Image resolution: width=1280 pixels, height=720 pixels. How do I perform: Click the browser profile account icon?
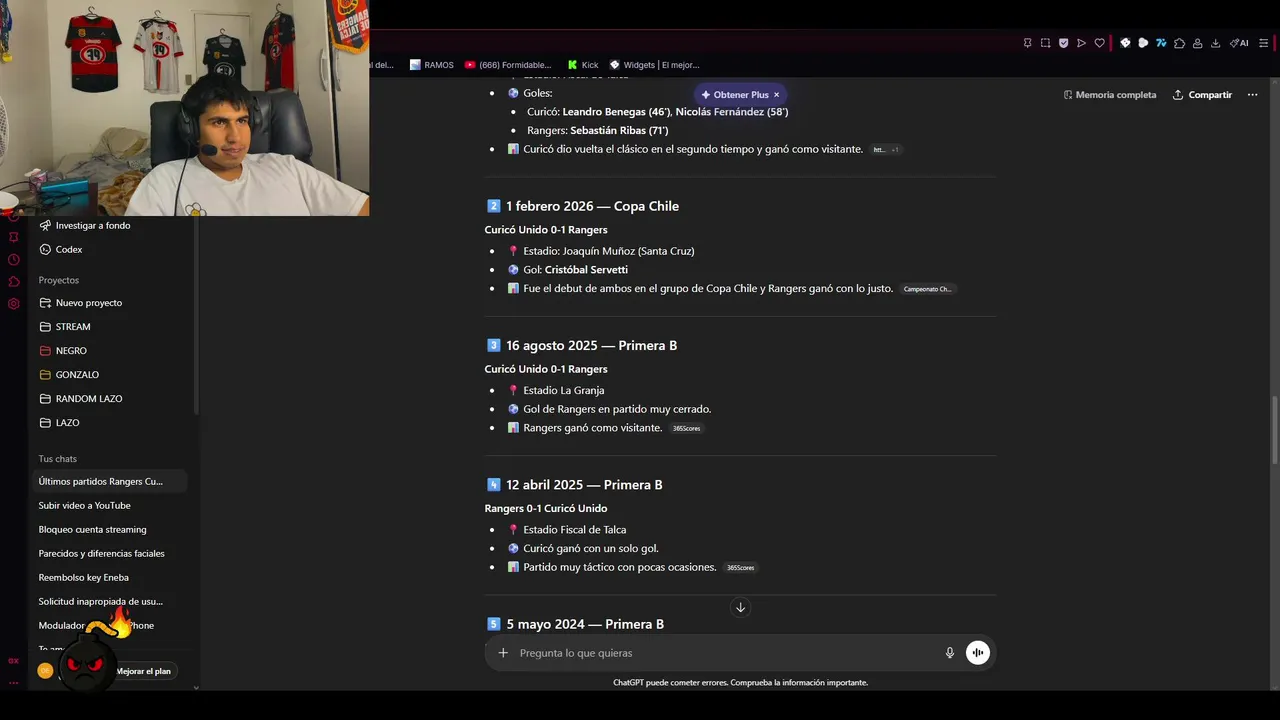coord(1197,43)
